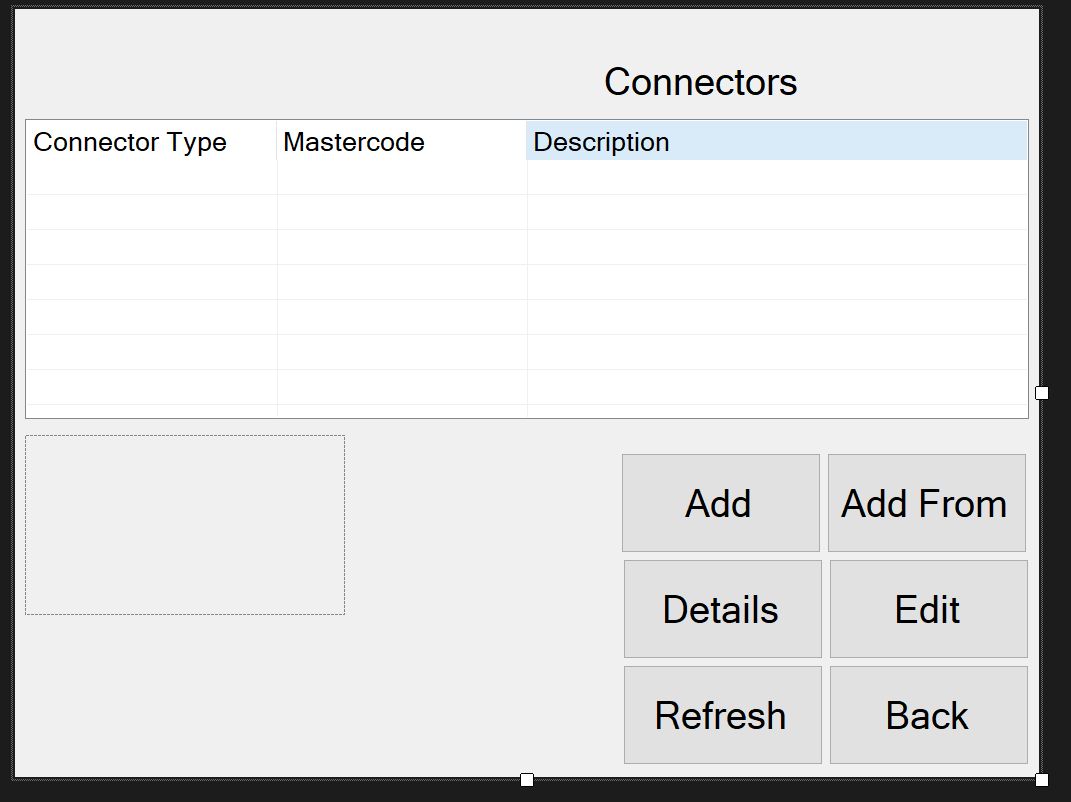Click the form's bottom-right corner resize handle
Viewport: 1071px width, 802px height.
(1042, 779)
